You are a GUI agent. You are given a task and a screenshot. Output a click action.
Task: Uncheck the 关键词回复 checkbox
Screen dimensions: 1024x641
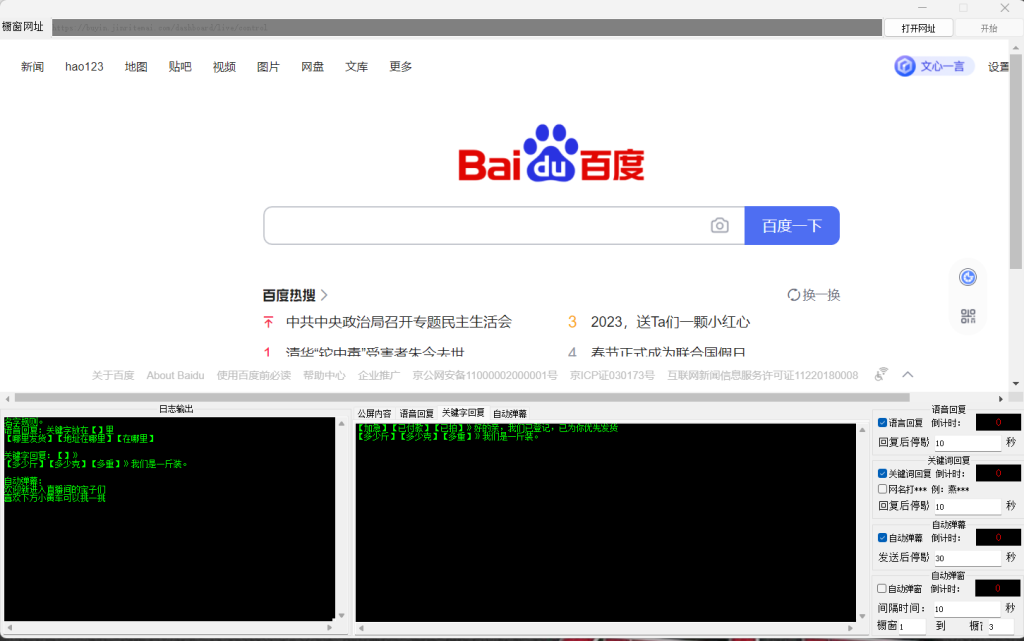click(882, 473)
